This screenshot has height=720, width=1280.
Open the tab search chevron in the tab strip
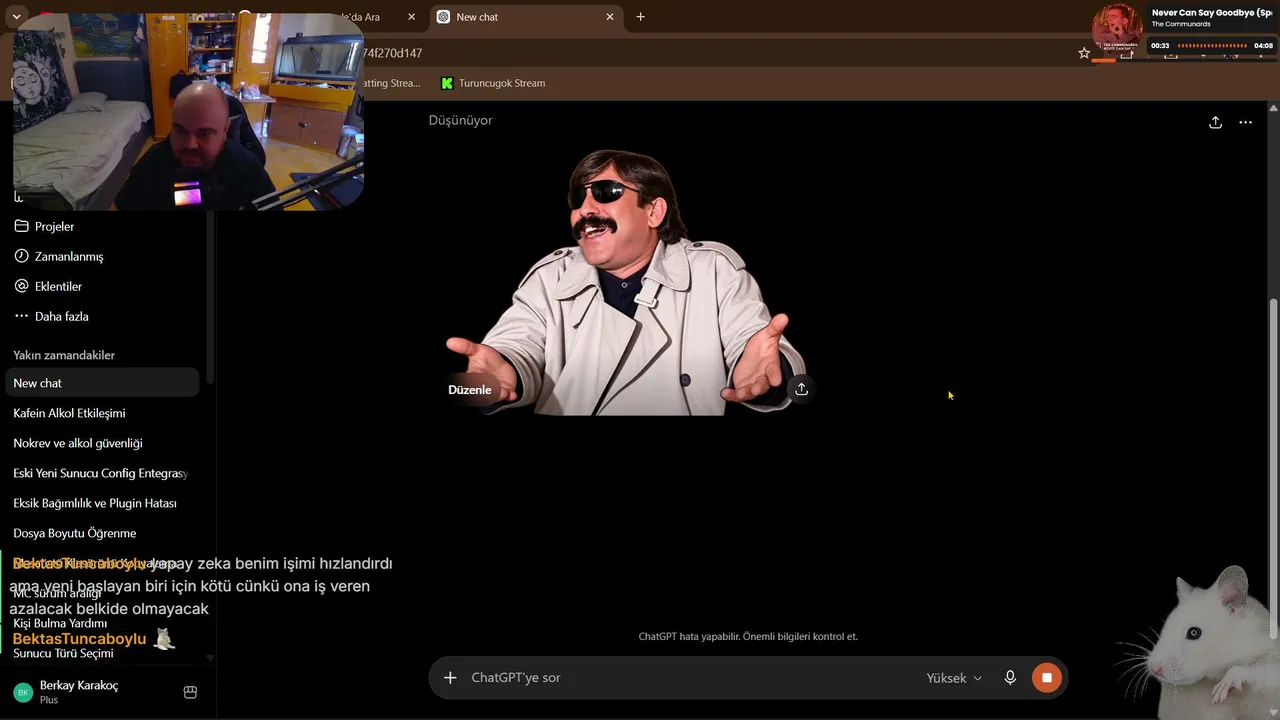17,17
